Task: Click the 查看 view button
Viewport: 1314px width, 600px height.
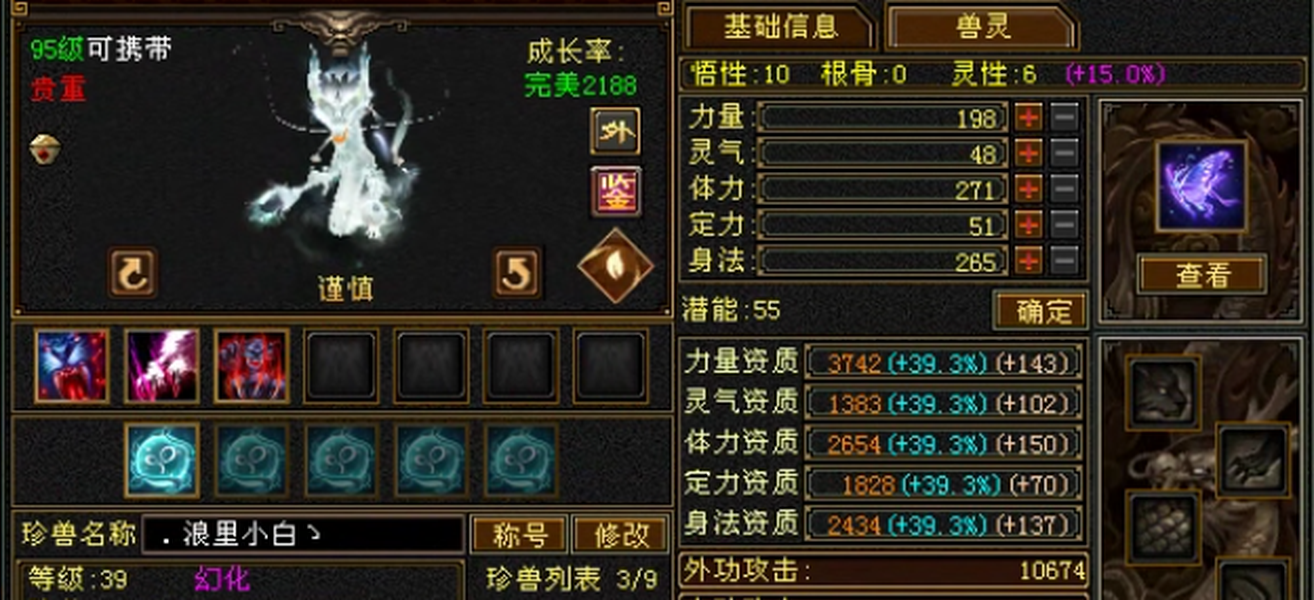Action: coord(1202,274)
